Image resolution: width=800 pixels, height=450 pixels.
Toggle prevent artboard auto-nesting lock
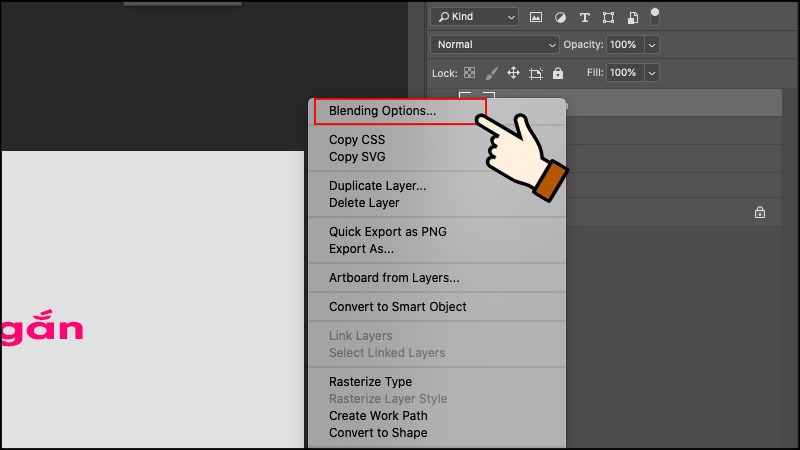[x=536, y=73]
